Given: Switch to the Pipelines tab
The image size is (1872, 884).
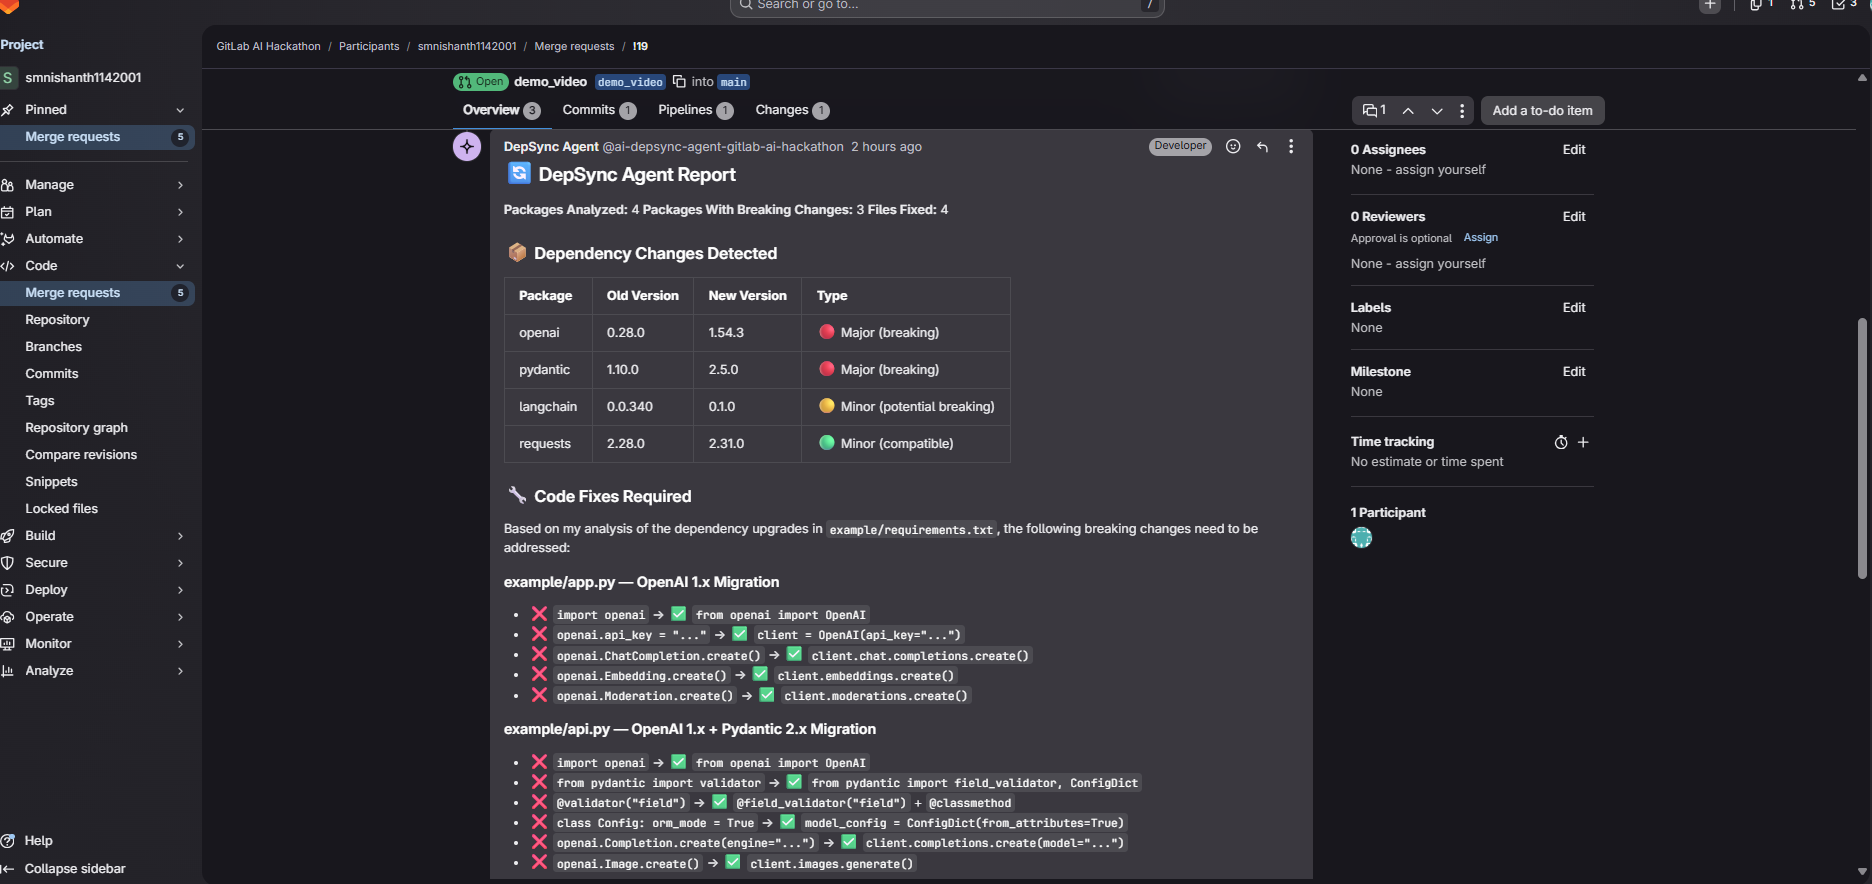Looking at the screenshot, I should point(695,110).
